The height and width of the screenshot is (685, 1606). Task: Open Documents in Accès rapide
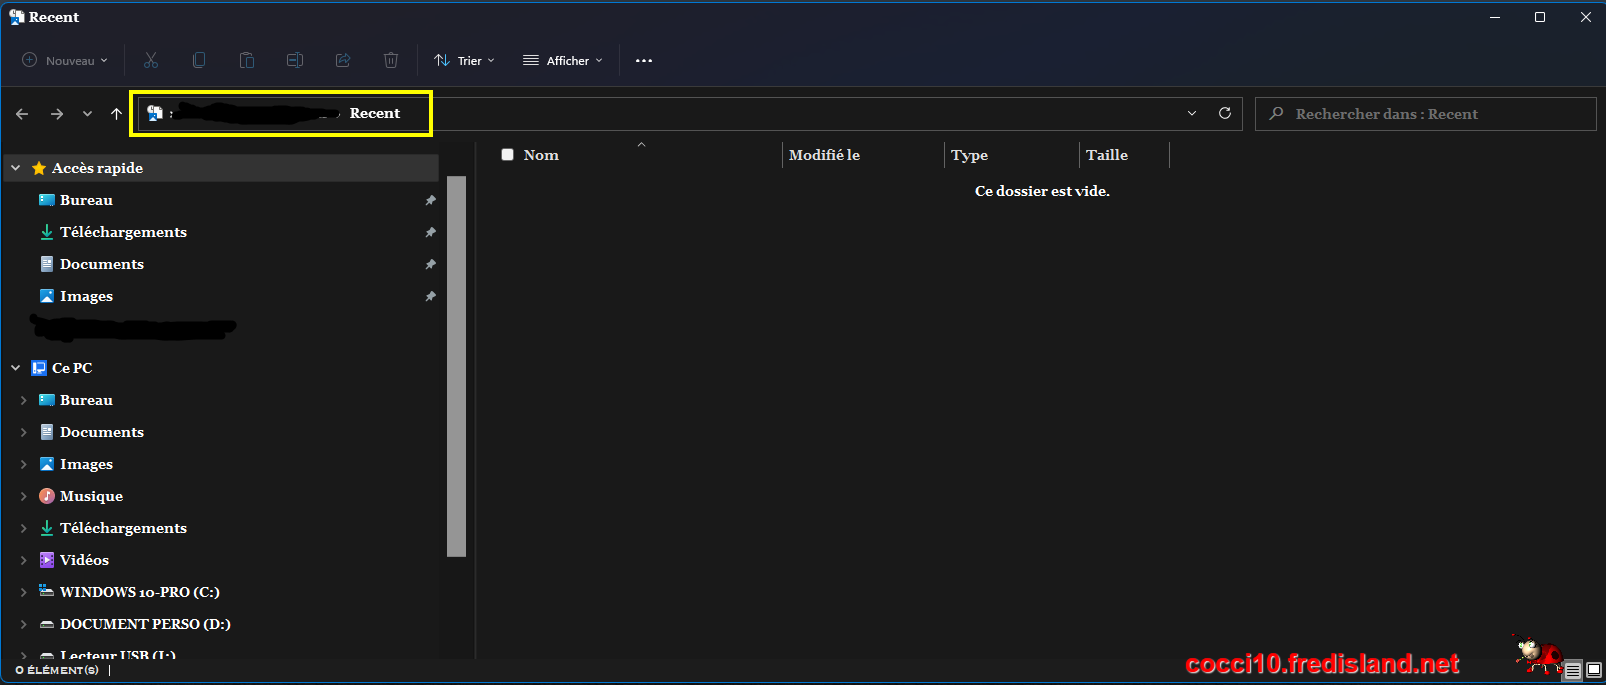102,264
